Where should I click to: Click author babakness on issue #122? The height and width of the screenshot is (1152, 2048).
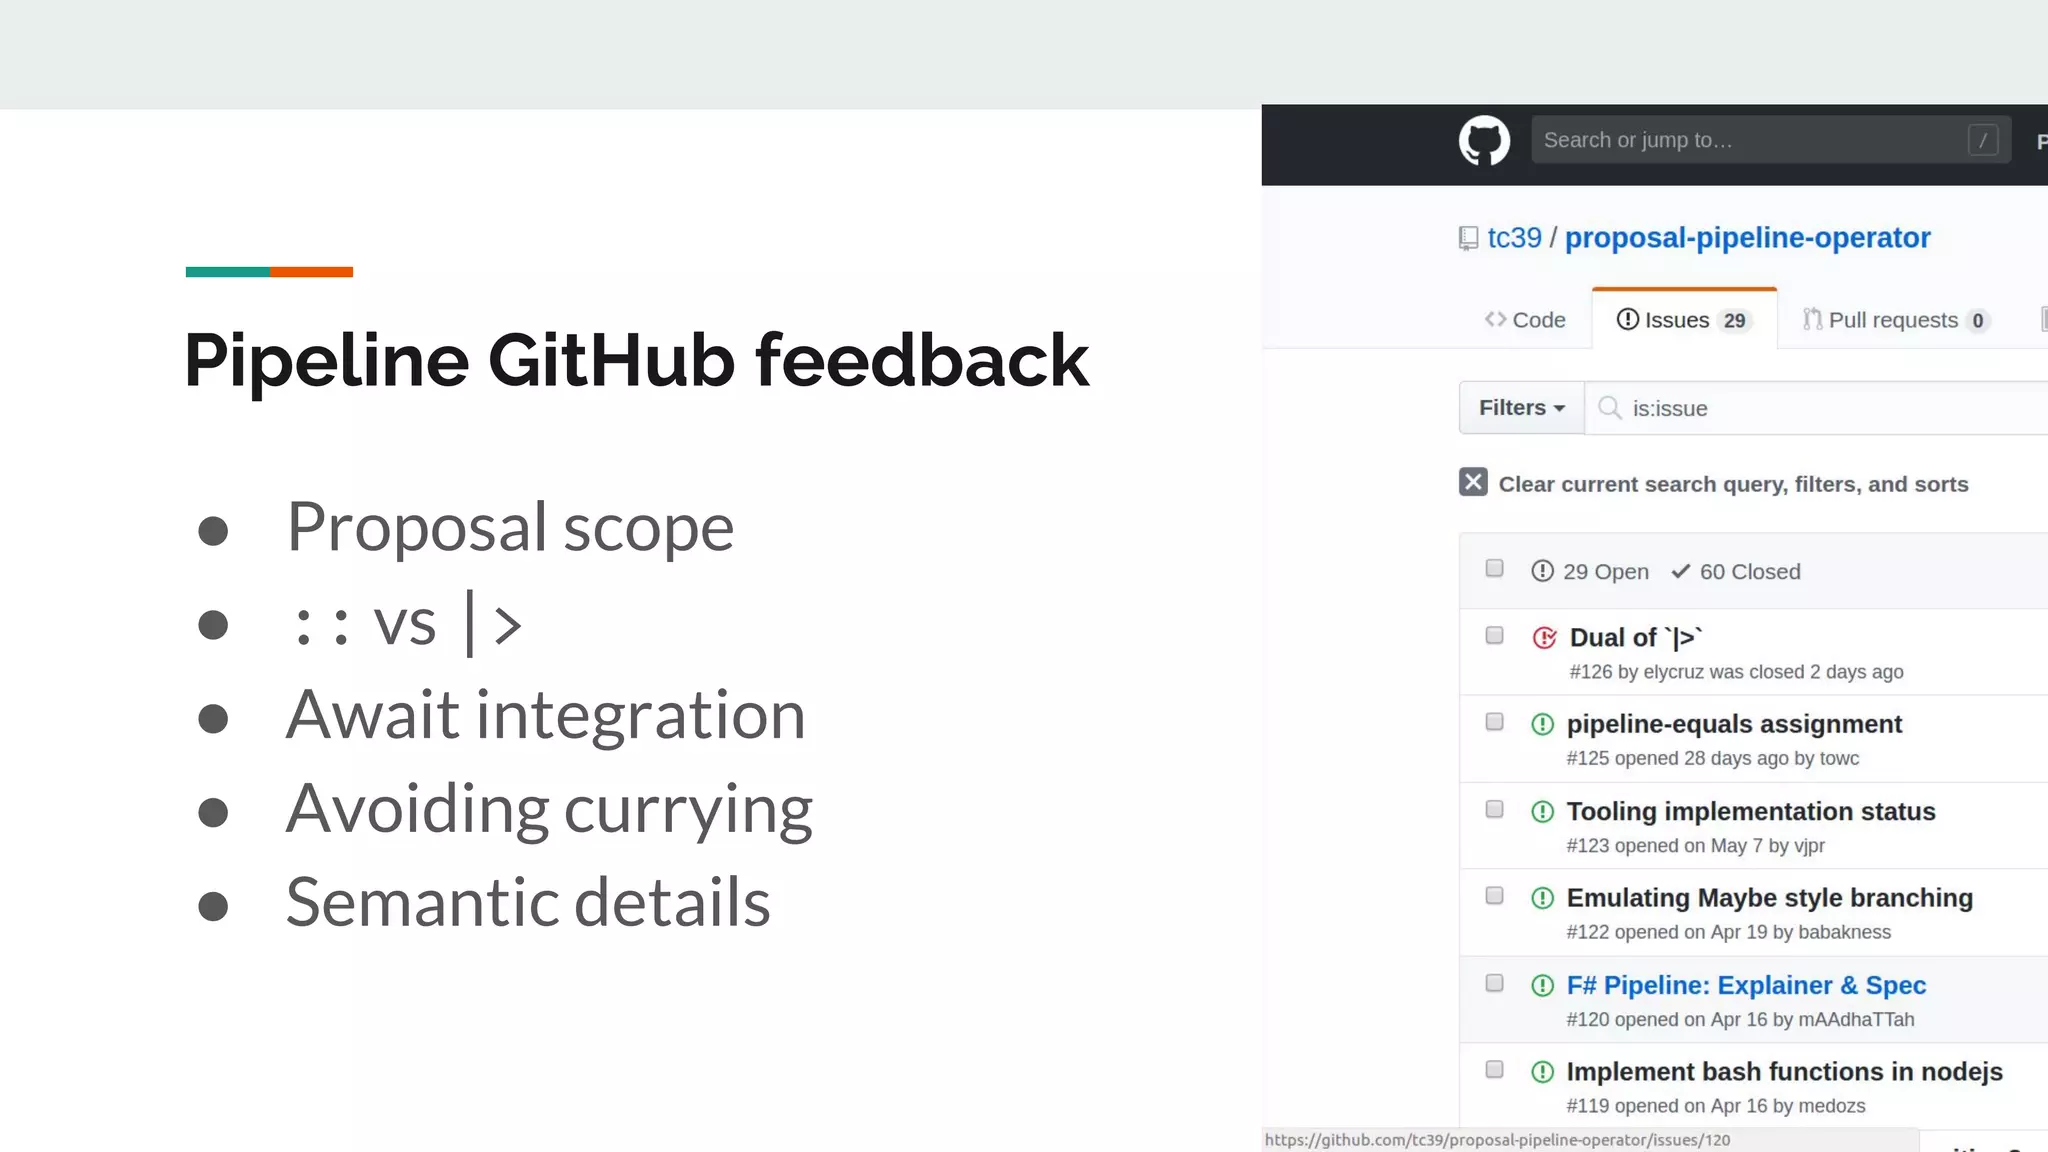pyautogui.click(x=1844, y=932)
